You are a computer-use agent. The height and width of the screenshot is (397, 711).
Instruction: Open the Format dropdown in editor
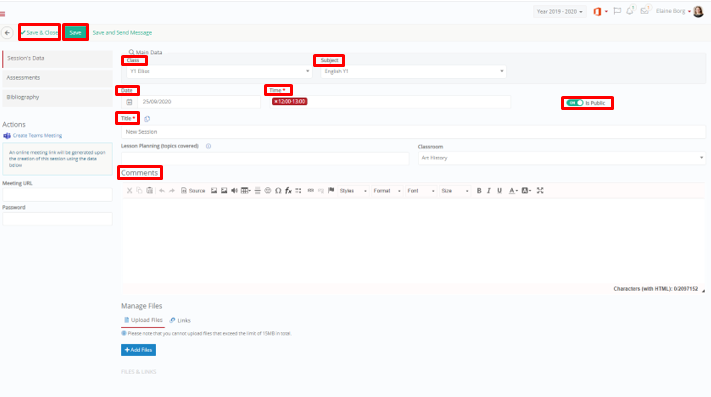point(387,191)
